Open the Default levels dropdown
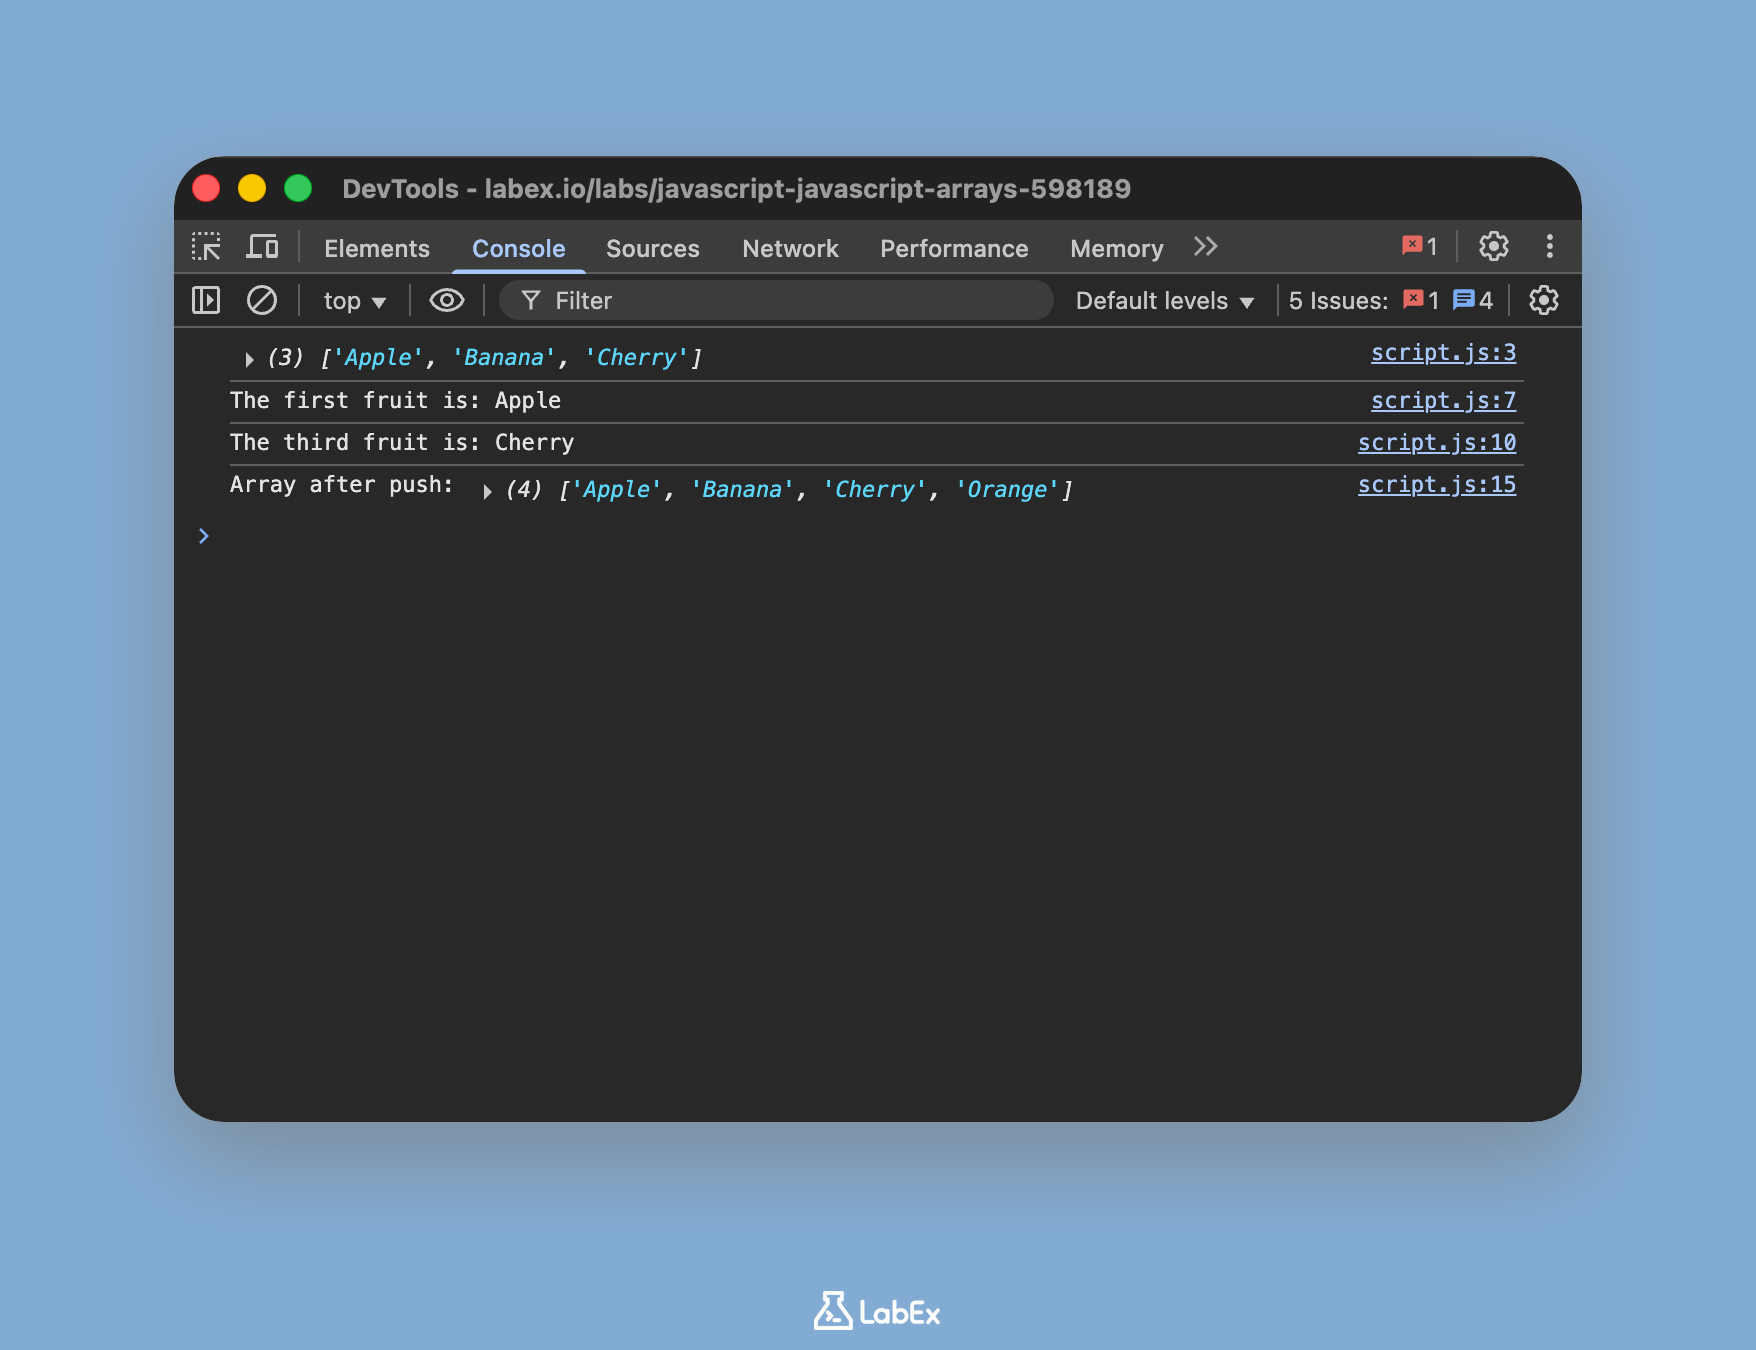The width and height of the screenshot is (1756, 1350). click(x=1163, y=300)
